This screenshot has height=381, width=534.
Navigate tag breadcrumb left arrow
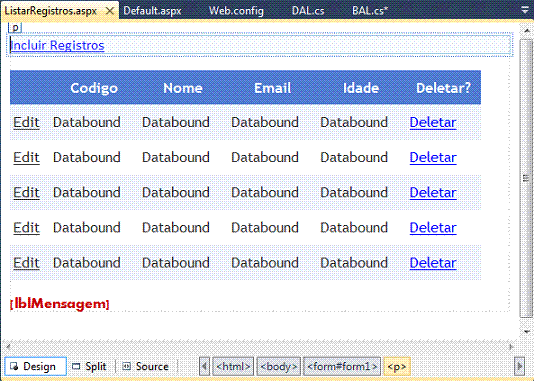click(204, 366)
